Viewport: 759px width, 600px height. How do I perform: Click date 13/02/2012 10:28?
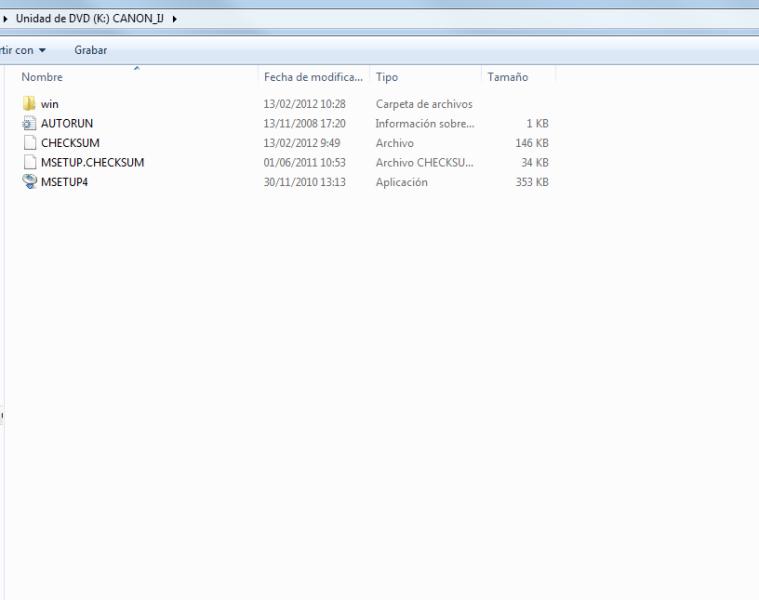304,104
